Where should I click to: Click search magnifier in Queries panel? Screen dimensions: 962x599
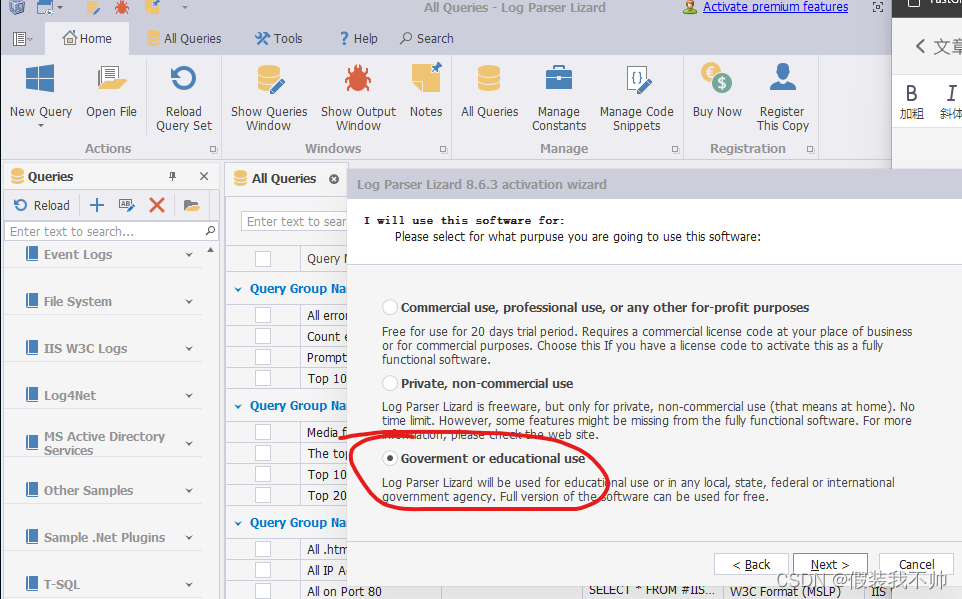coord(210,231)
